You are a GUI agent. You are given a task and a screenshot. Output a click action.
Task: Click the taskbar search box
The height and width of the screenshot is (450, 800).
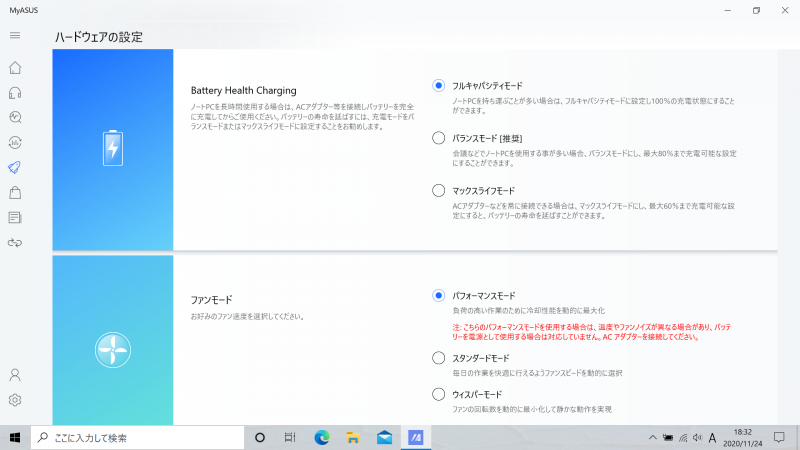point(138,438)
